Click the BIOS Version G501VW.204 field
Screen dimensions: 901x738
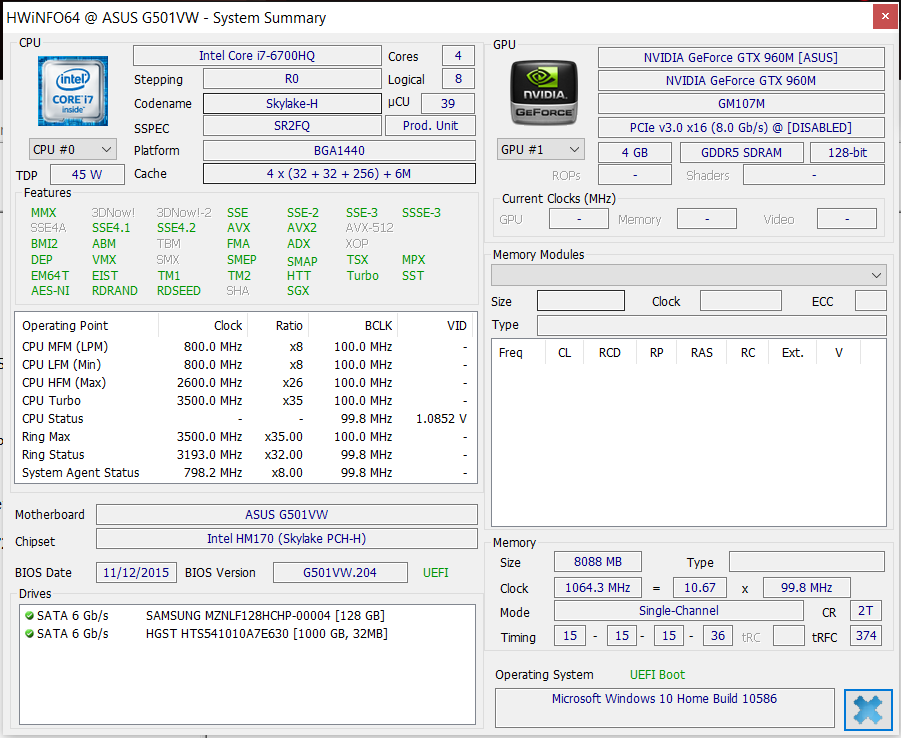(x=341, y=573)
